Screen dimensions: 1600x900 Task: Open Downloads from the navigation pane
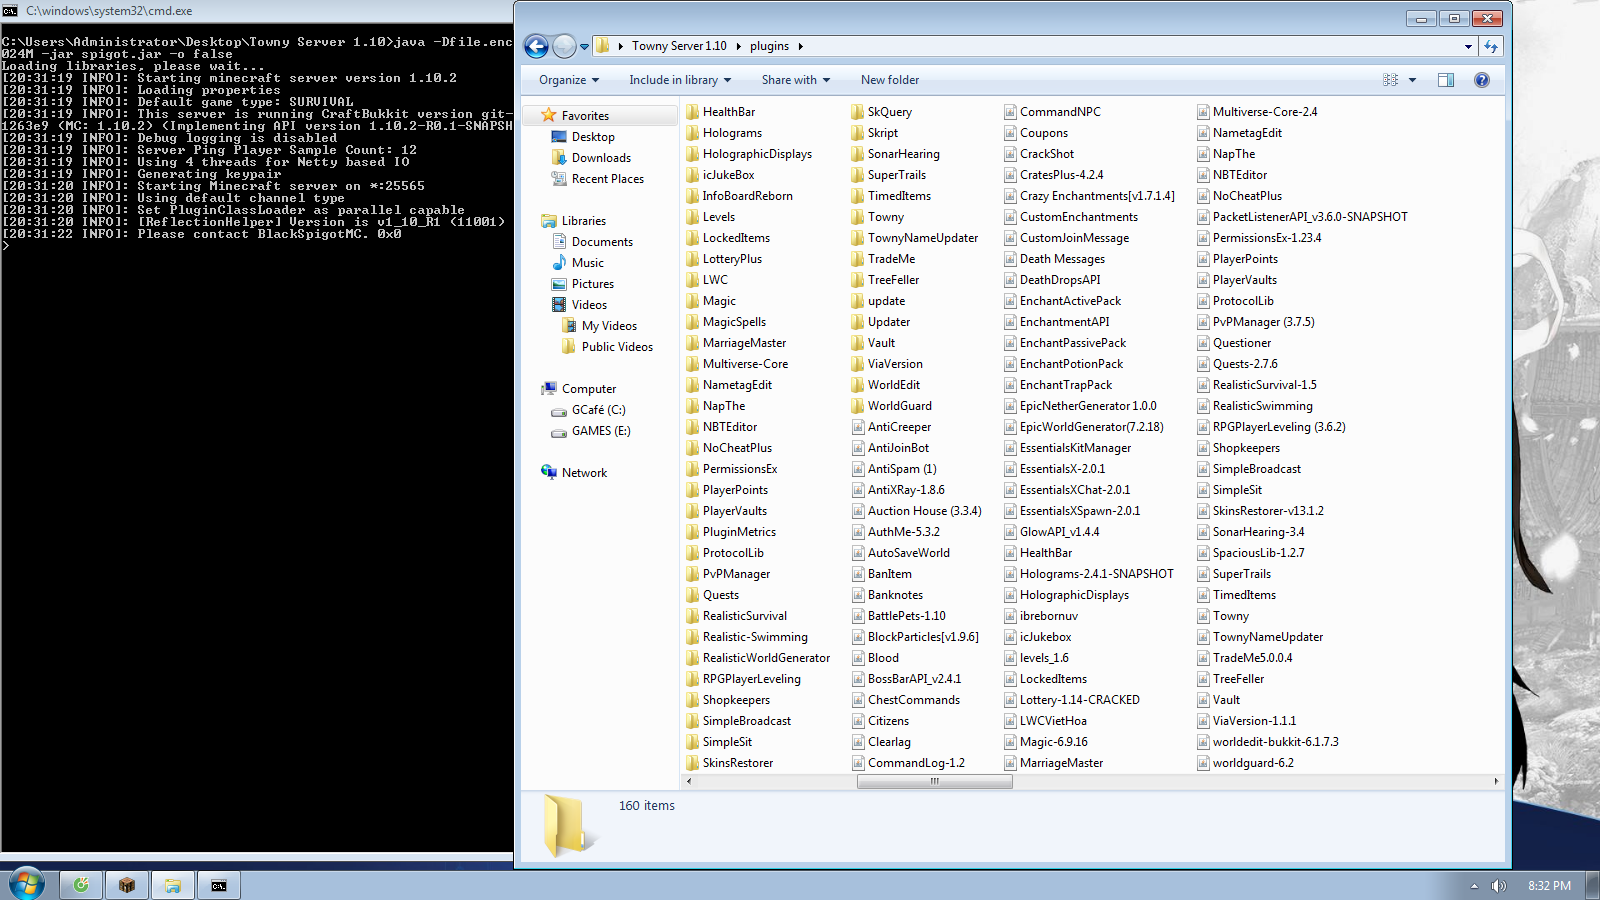point(601,158)
